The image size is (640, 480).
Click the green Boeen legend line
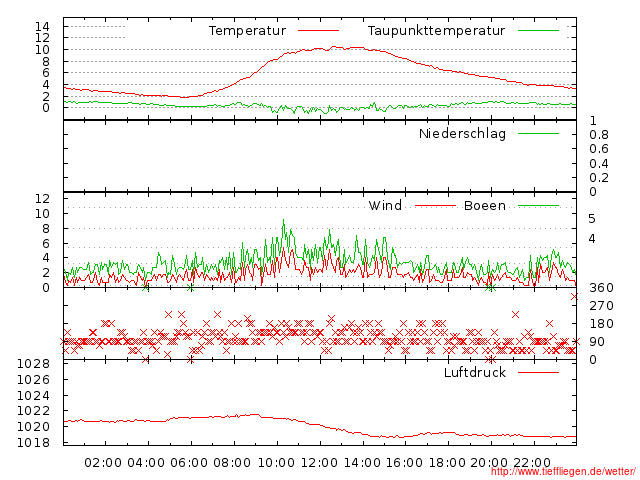point(538,206)
